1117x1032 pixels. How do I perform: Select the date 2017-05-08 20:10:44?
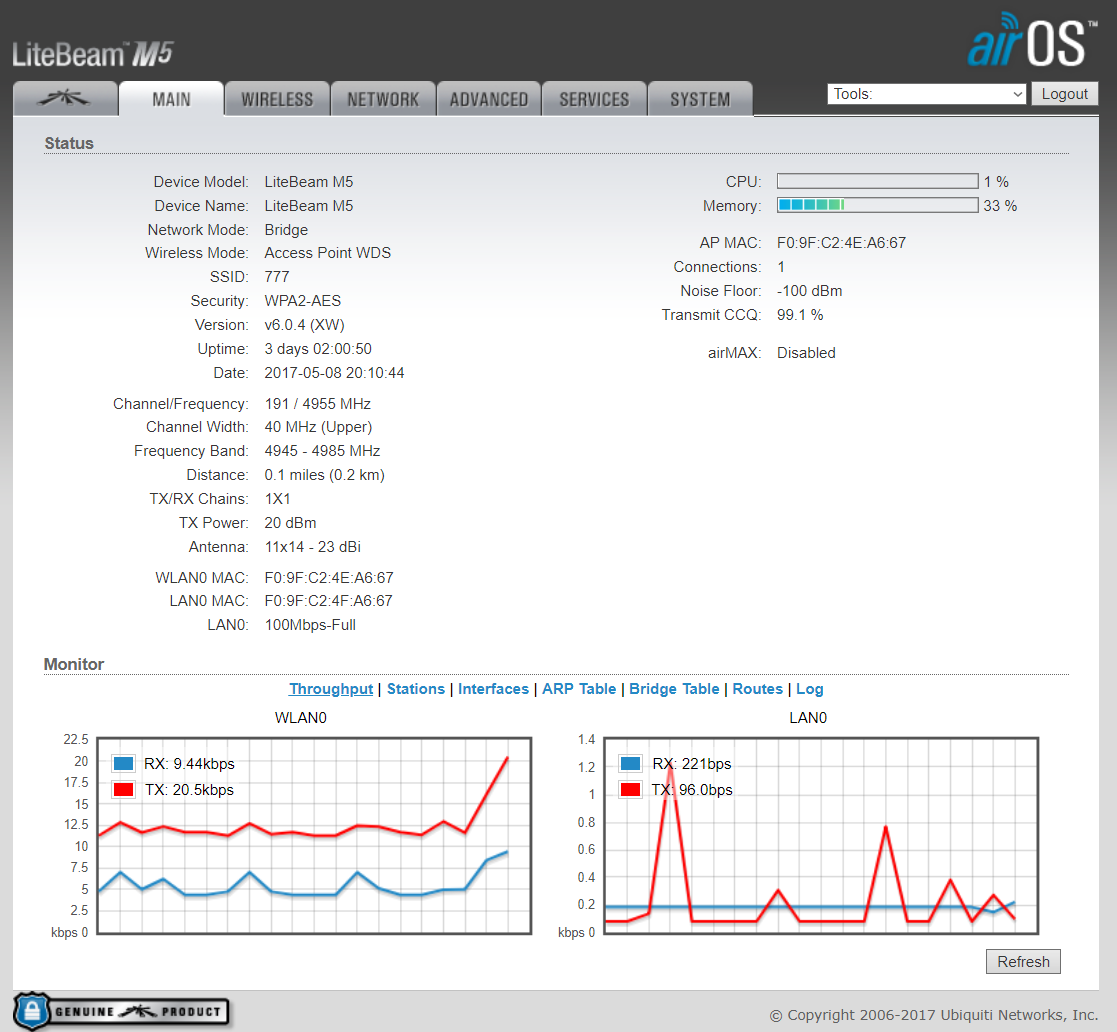pyautogui.click(x=334, y=372)
